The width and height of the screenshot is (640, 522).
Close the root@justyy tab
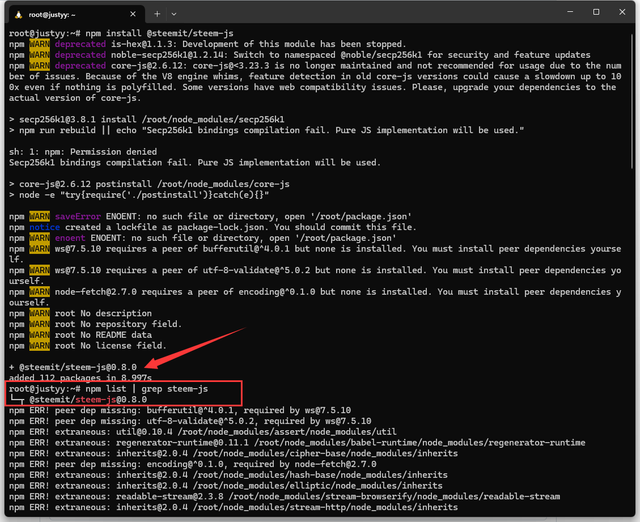point(133,14)
